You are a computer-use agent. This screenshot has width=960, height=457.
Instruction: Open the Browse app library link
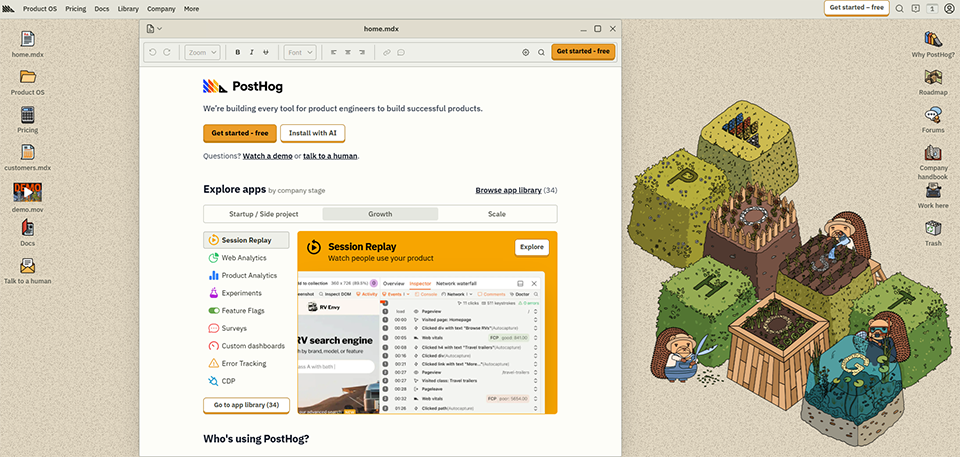(x=509, y=191)
